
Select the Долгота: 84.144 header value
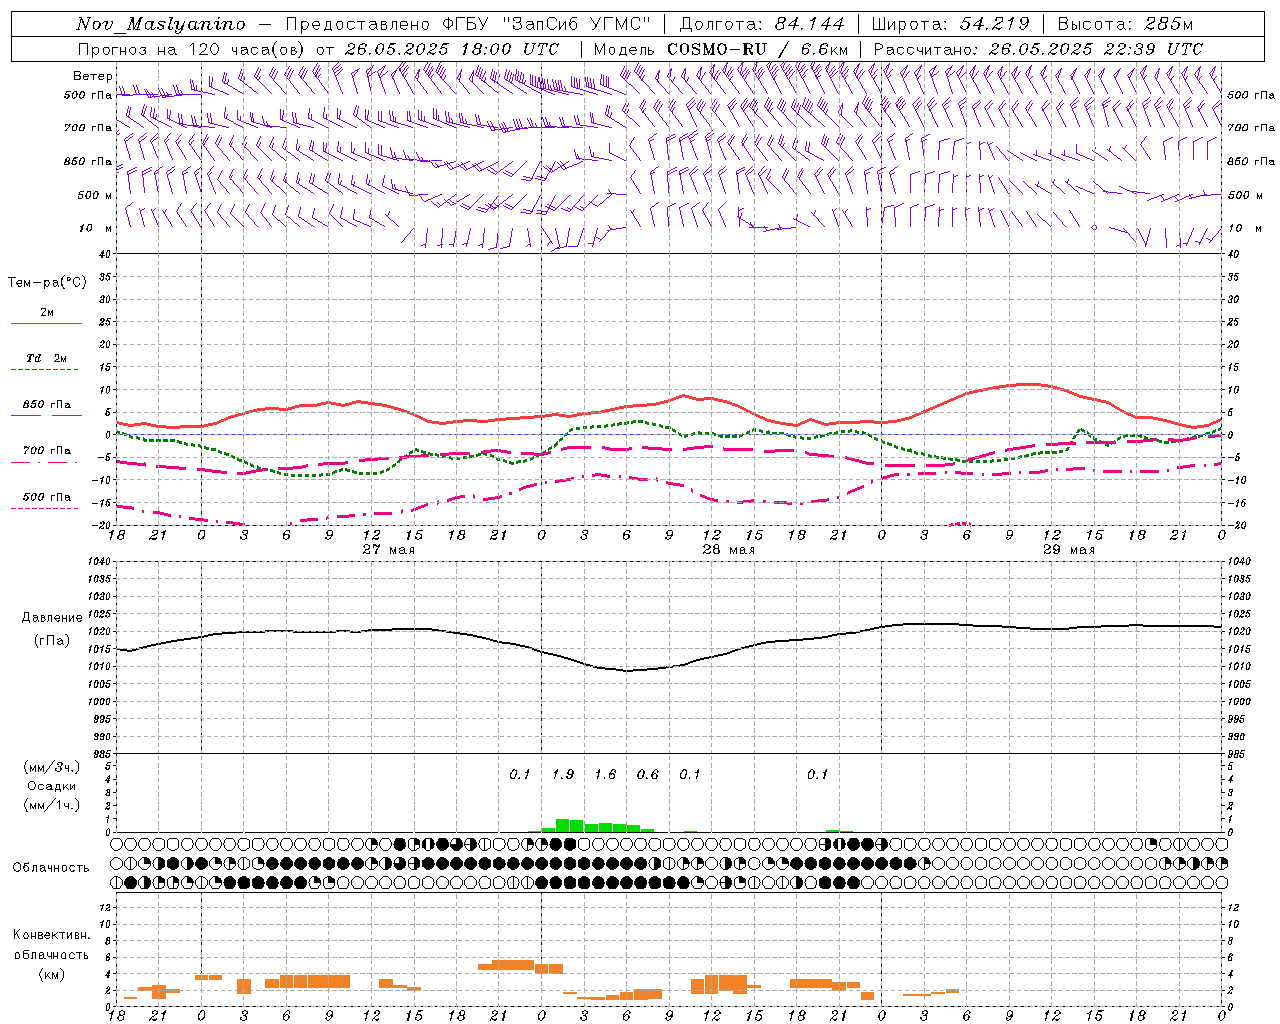coord(761,24)
